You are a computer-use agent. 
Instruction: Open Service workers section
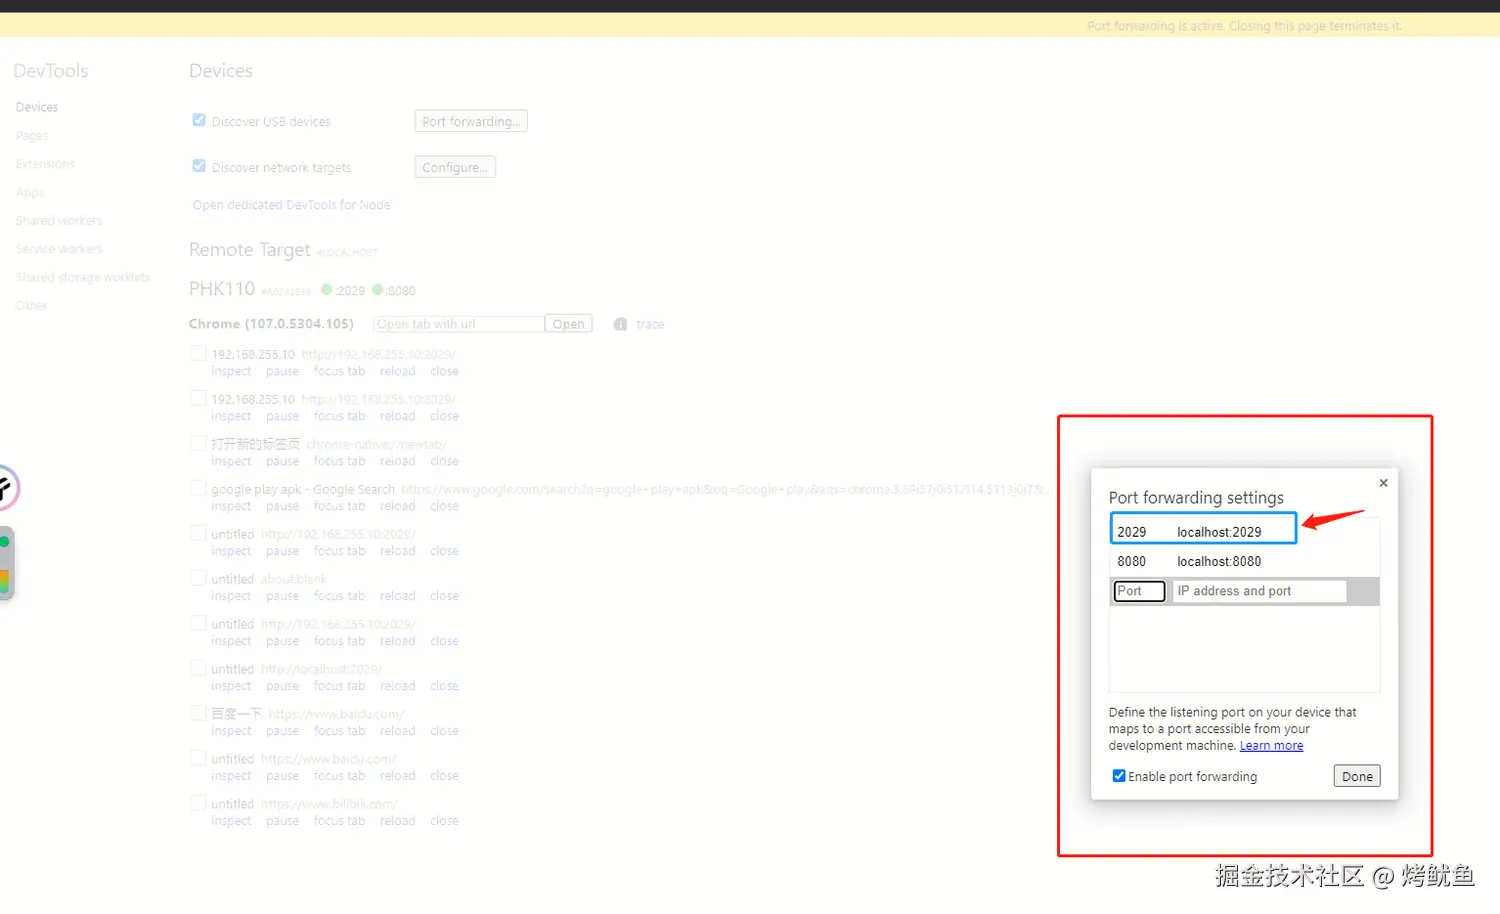coord(59,249)
